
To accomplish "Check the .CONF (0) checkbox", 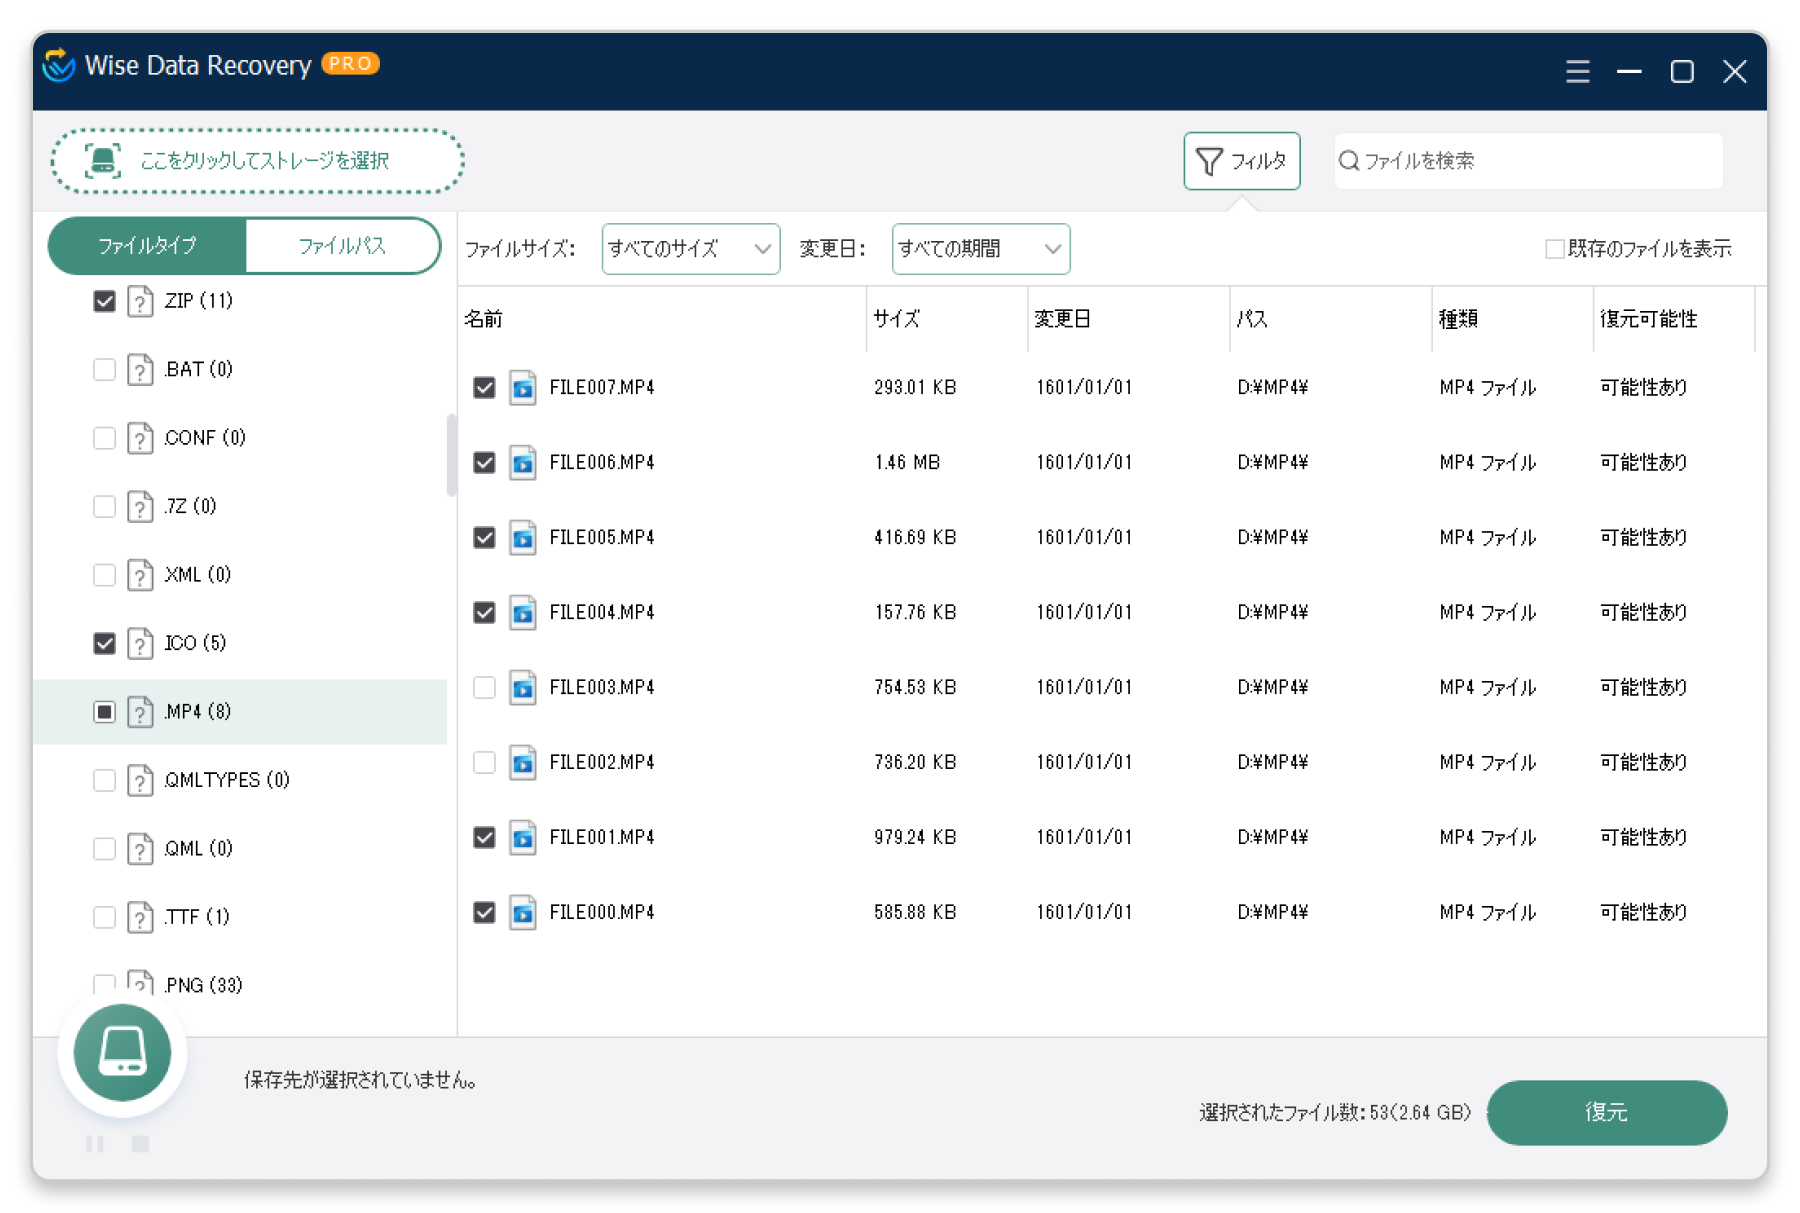I will (104, 438).
